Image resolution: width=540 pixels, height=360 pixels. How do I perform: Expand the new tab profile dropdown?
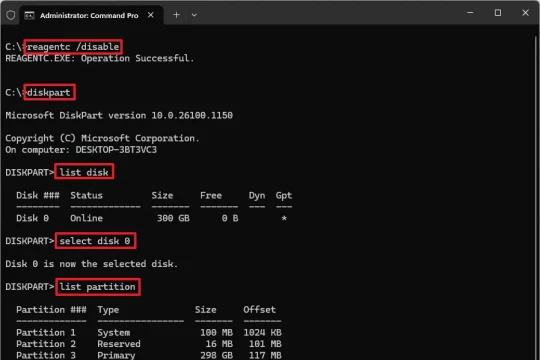pyautogui.click(x=194, y=15)
